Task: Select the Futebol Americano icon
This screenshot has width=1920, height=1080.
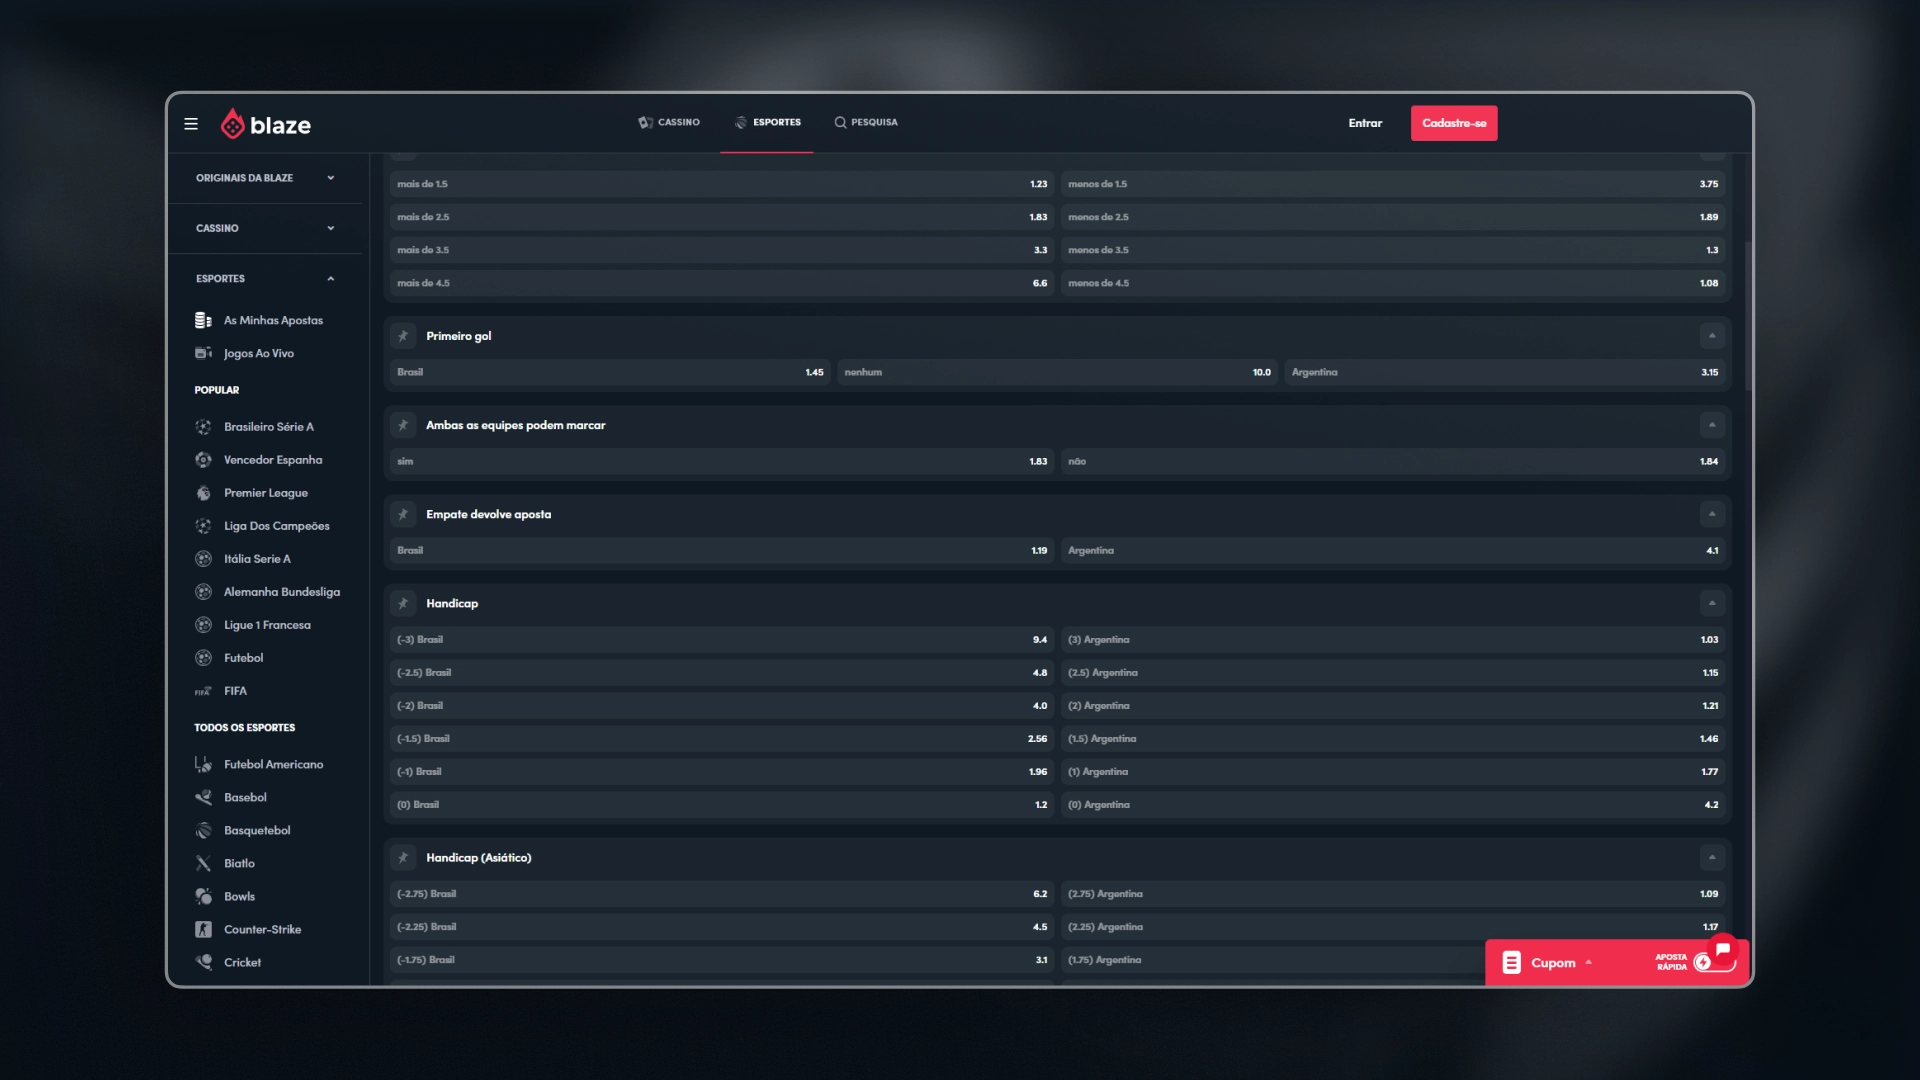Action: 203,764
